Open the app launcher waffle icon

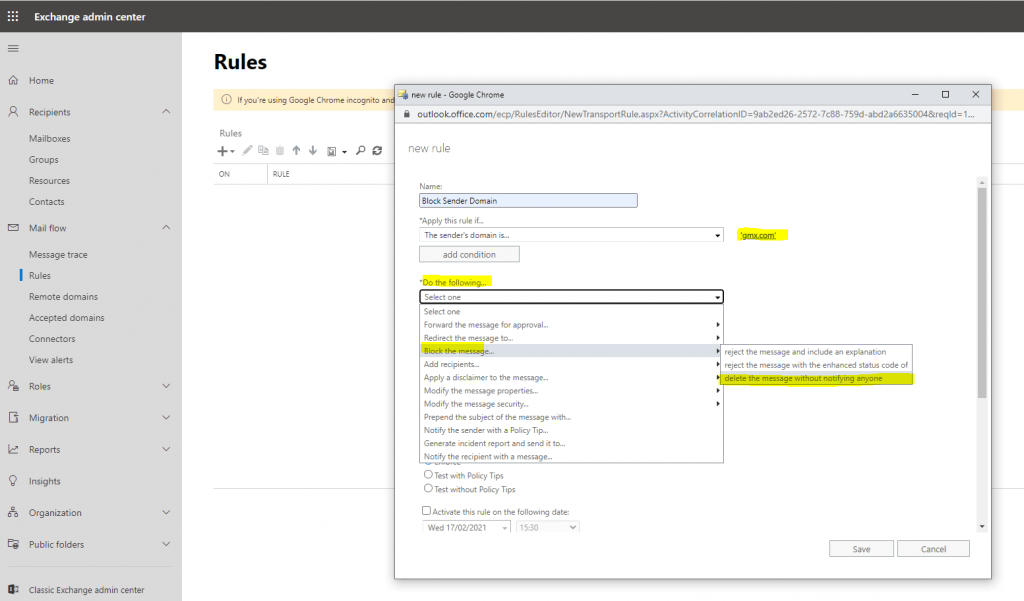(13, 16)
